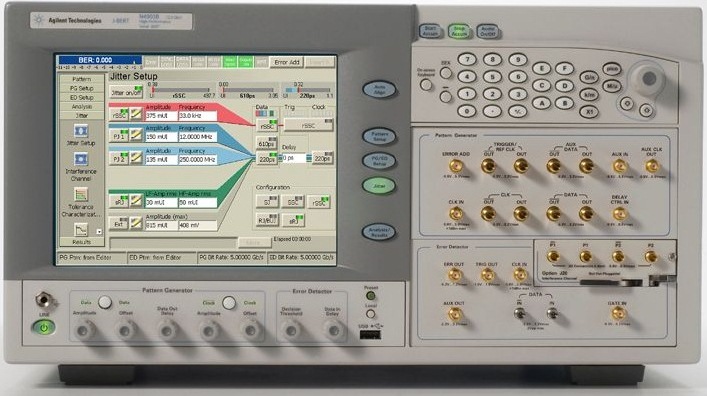
Task: Click the Delay 0 ps input field
Action: tap(294, 158)
